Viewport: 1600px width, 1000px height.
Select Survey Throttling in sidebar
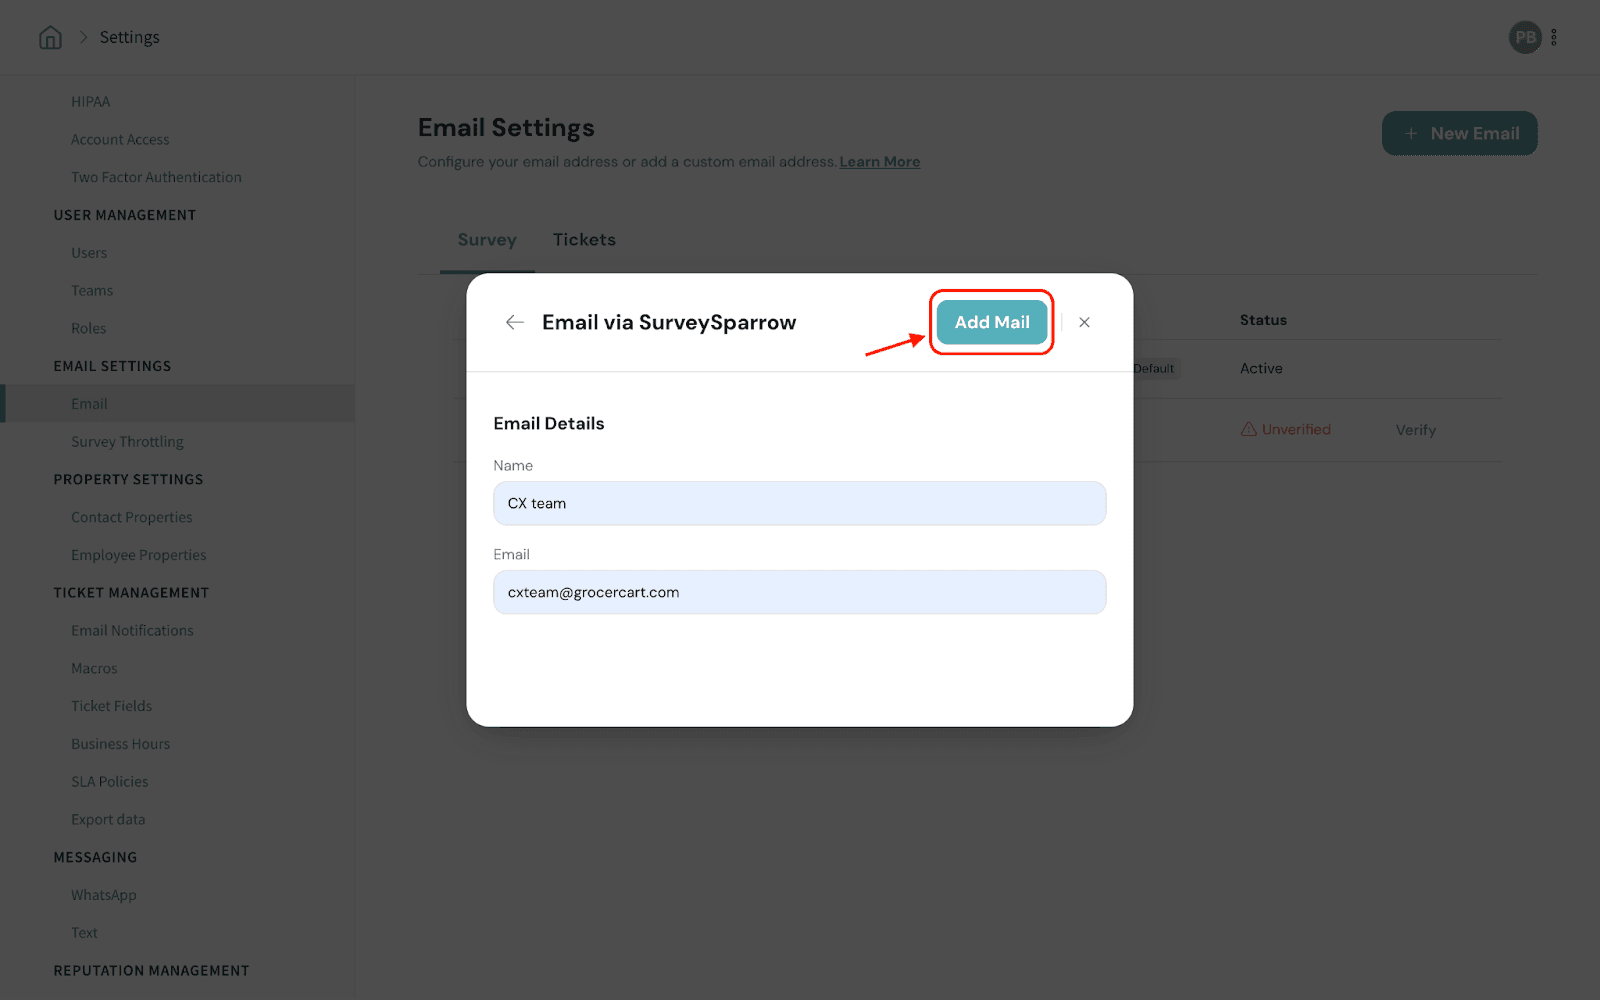pos(127,442)
